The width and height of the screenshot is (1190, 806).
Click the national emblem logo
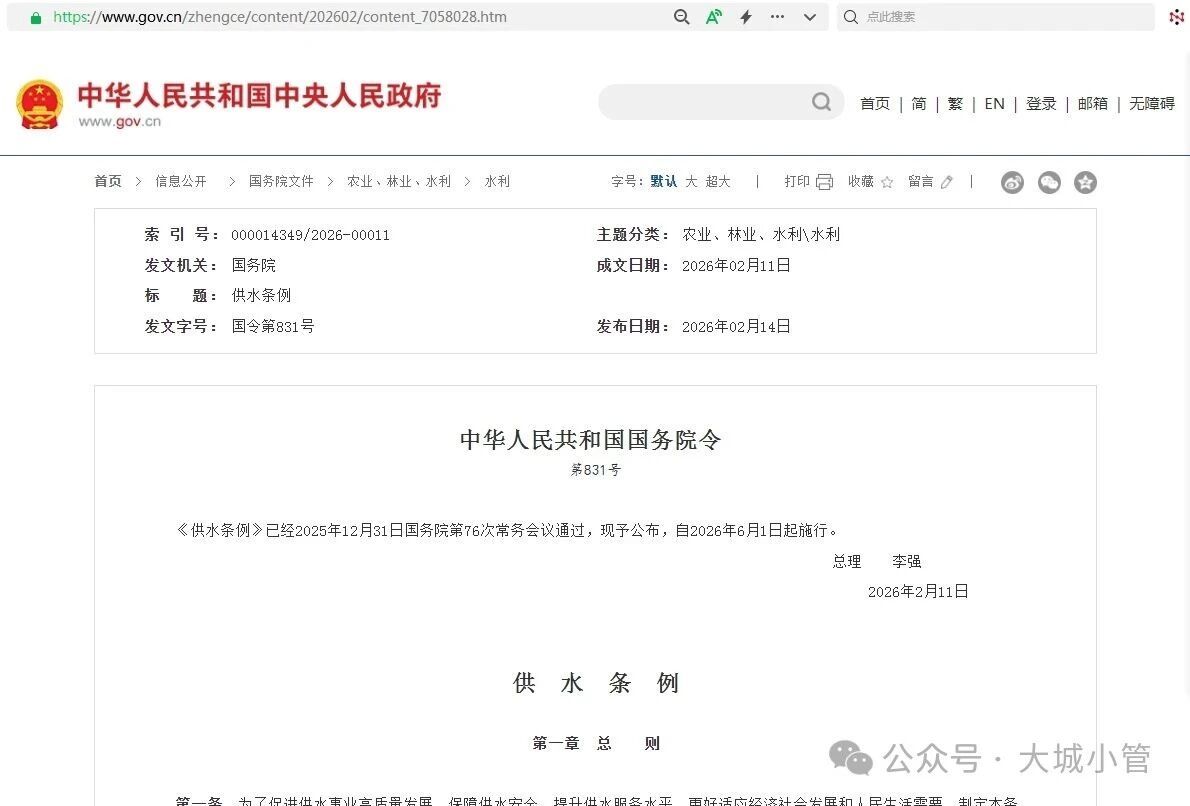tap(40, 104)
